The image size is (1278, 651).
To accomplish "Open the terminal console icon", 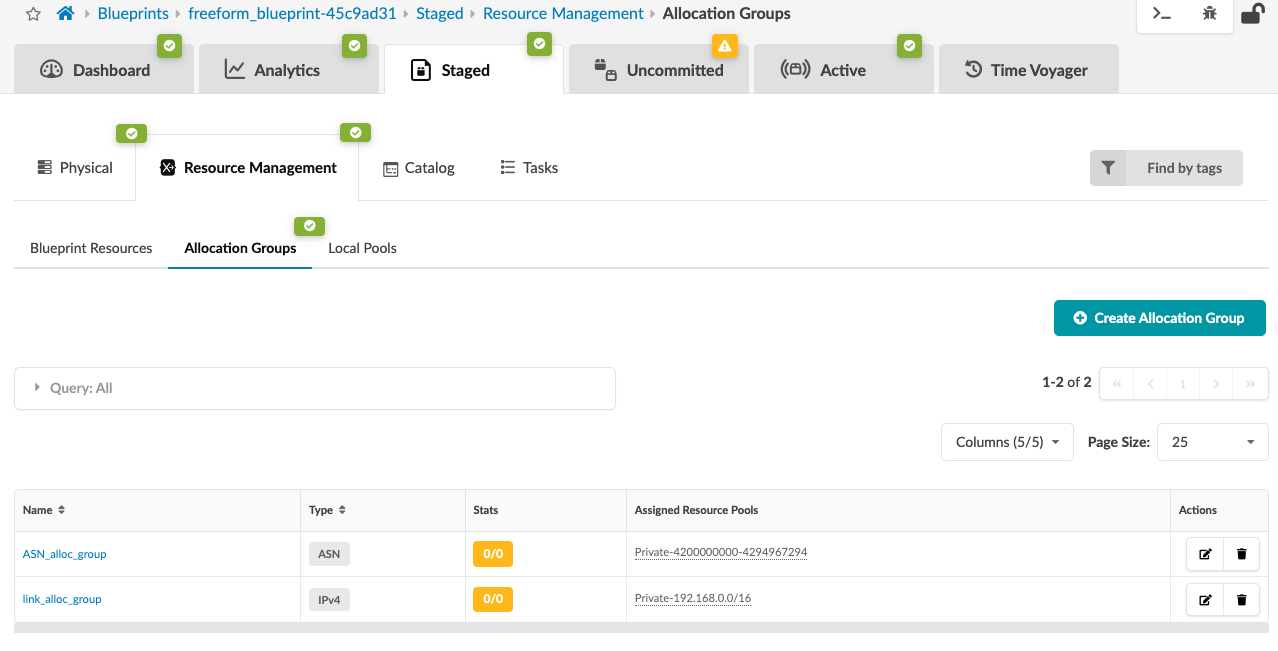I will pyautogui.click(x=1162, y=14).
